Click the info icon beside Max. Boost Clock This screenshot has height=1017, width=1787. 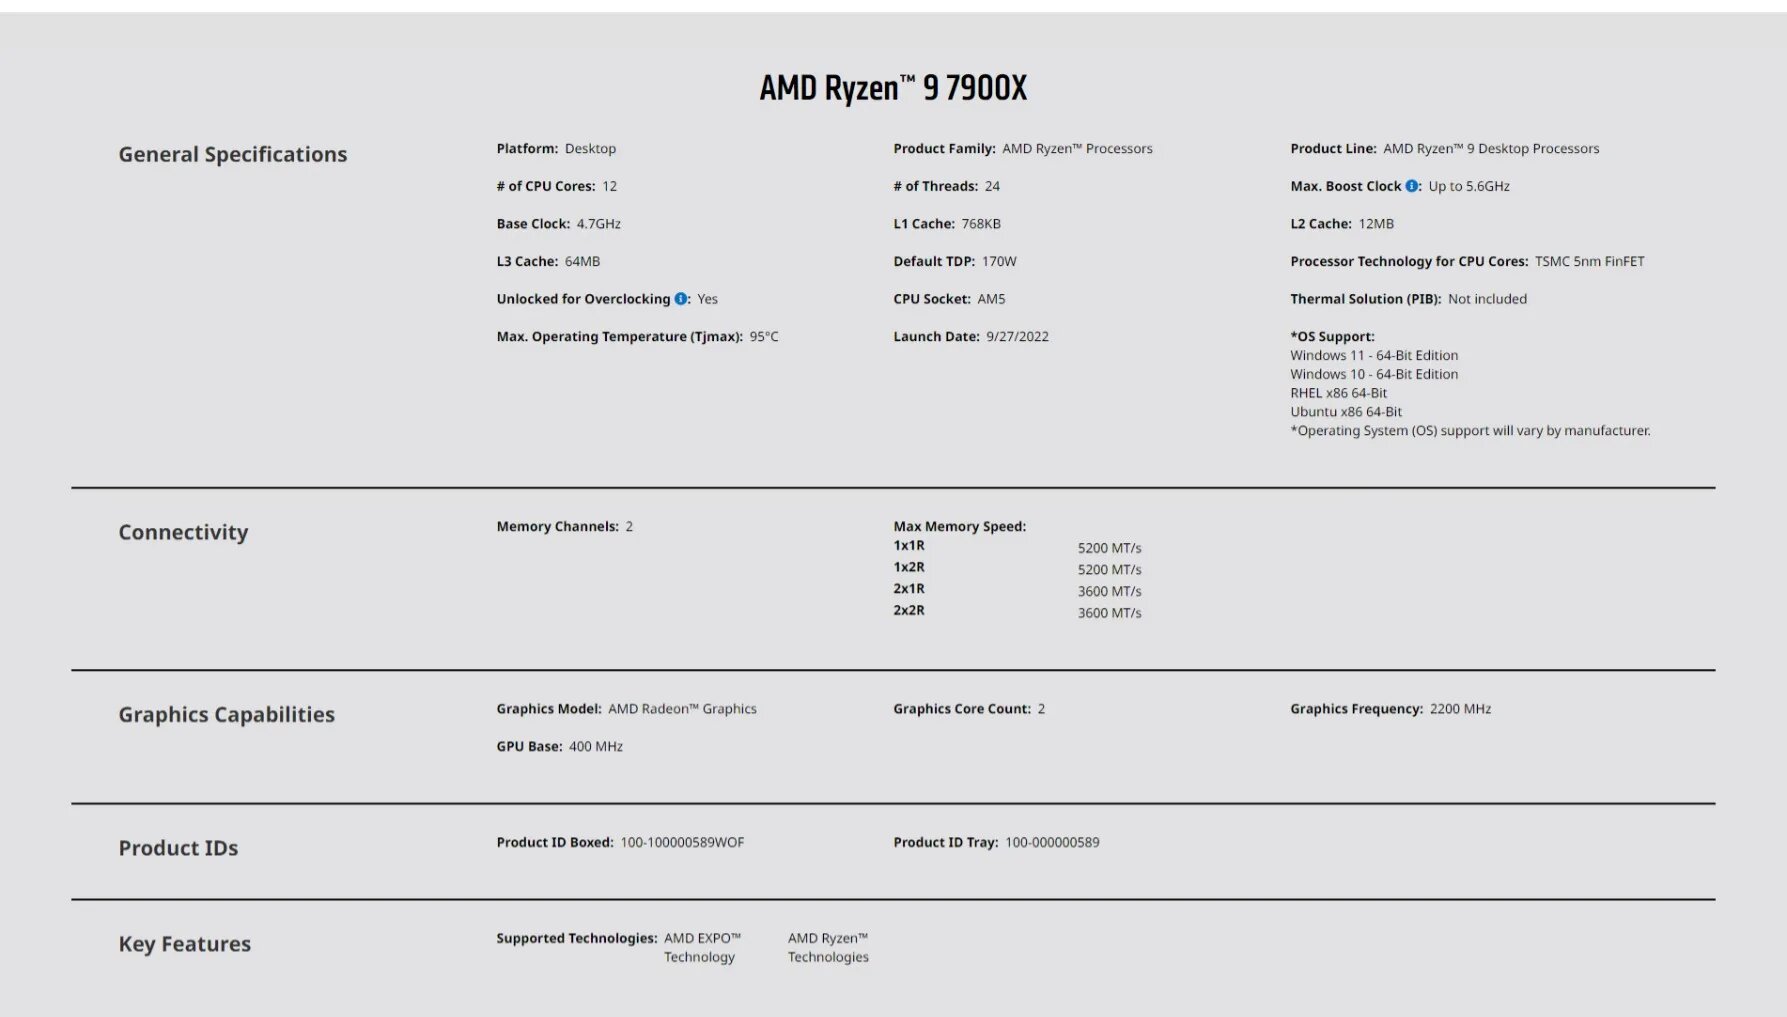[x=1411, y=186]
